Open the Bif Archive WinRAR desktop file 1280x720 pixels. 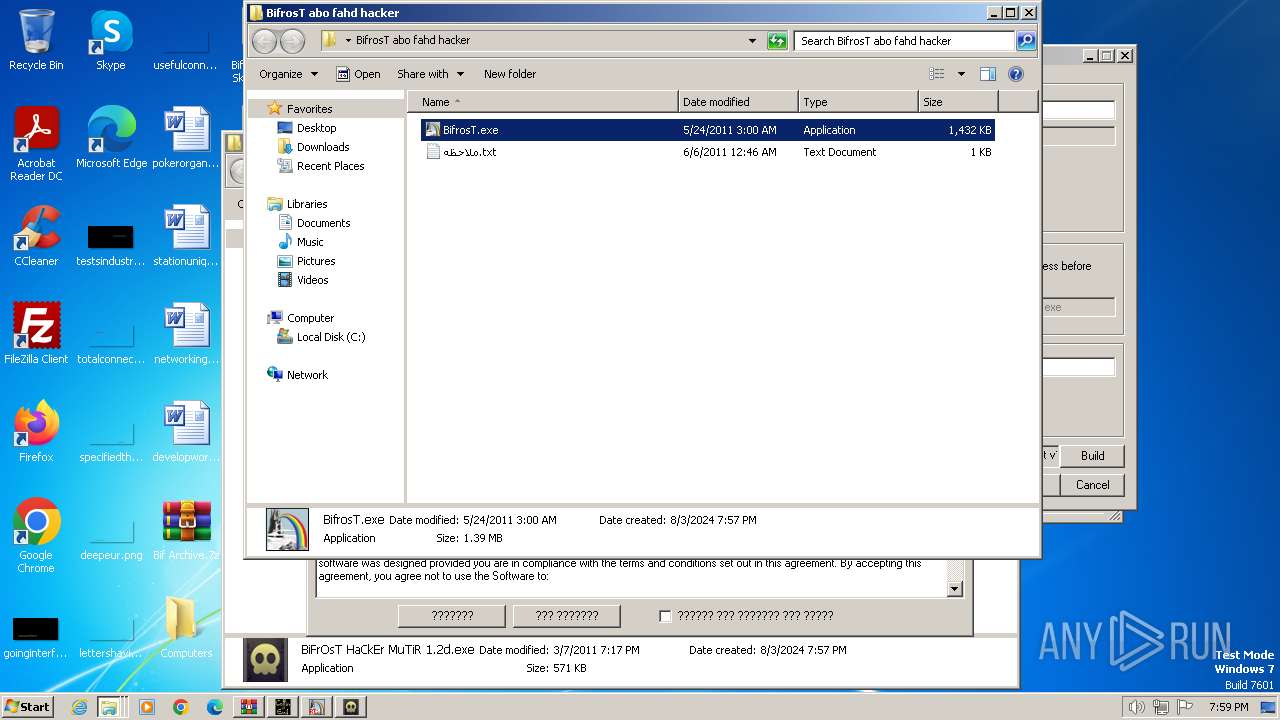coord(187,530)
